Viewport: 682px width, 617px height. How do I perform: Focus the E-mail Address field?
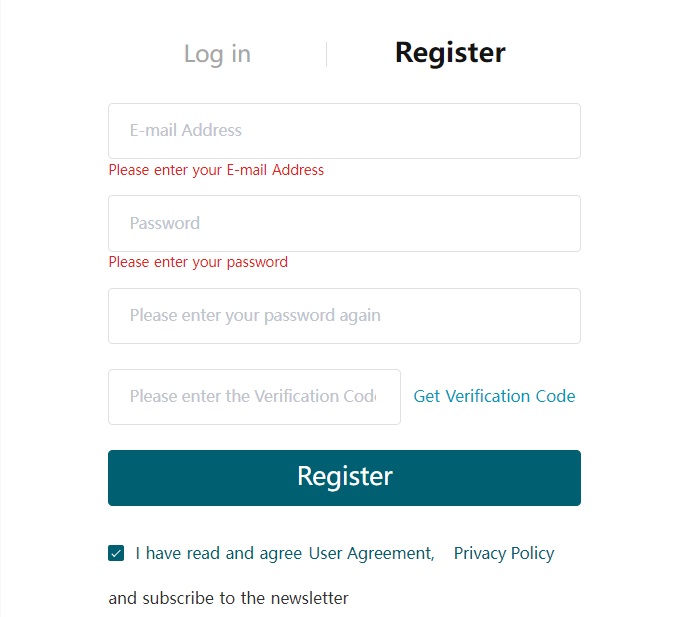344,131
